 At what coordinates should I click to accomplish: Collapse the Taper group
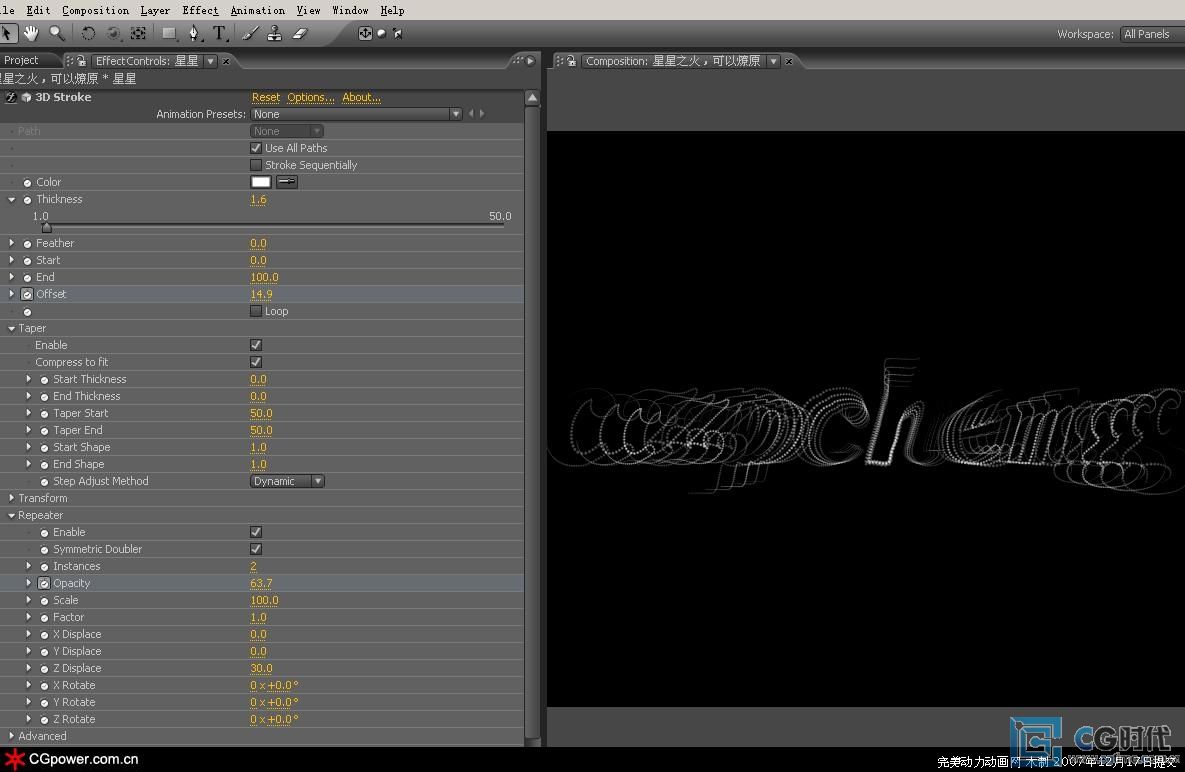11,329
